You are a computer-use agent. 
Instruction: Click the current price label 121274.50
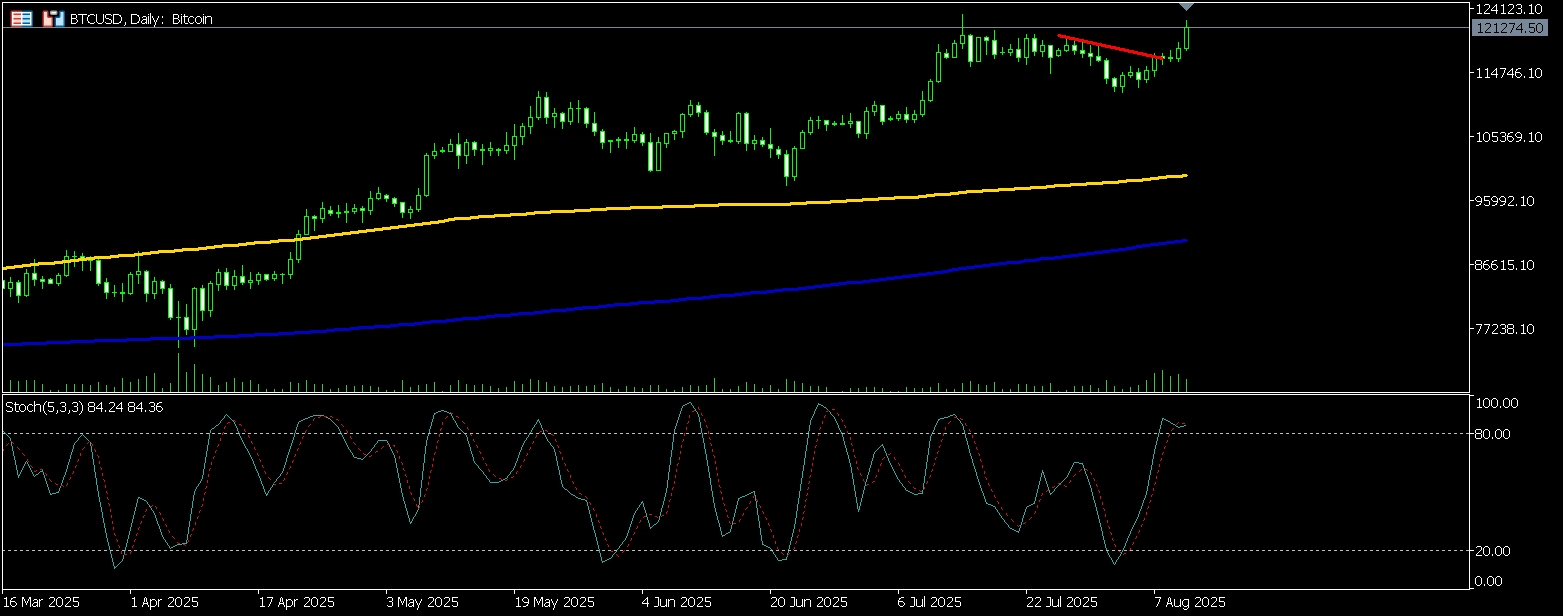click(x=1505, y=28)
